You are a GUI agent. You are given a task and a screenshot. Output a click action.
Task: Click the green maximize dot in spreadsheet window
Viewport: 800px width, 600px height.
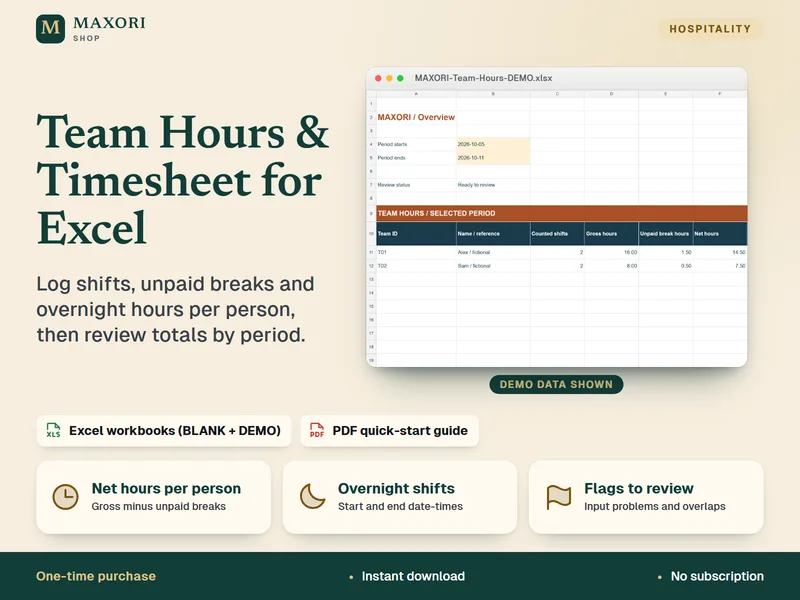click(x=401, y=78)
